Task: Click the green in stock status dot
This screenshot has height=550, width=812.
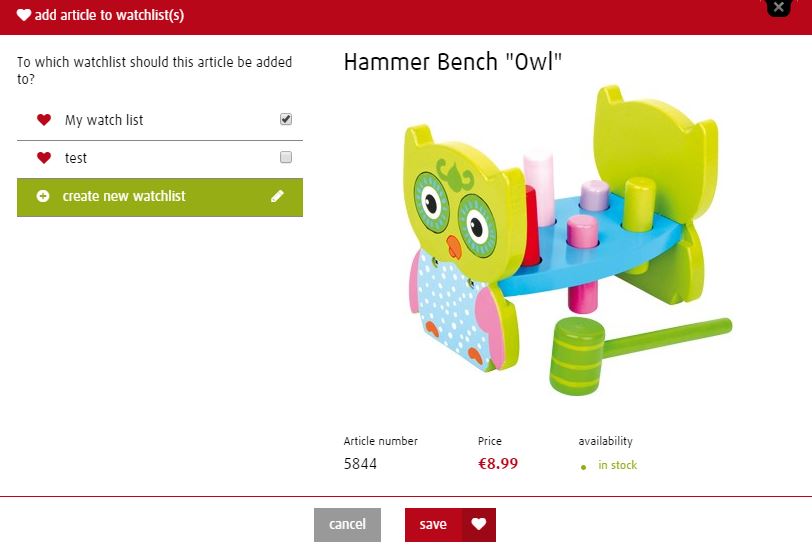Action: tap(584, 467)
